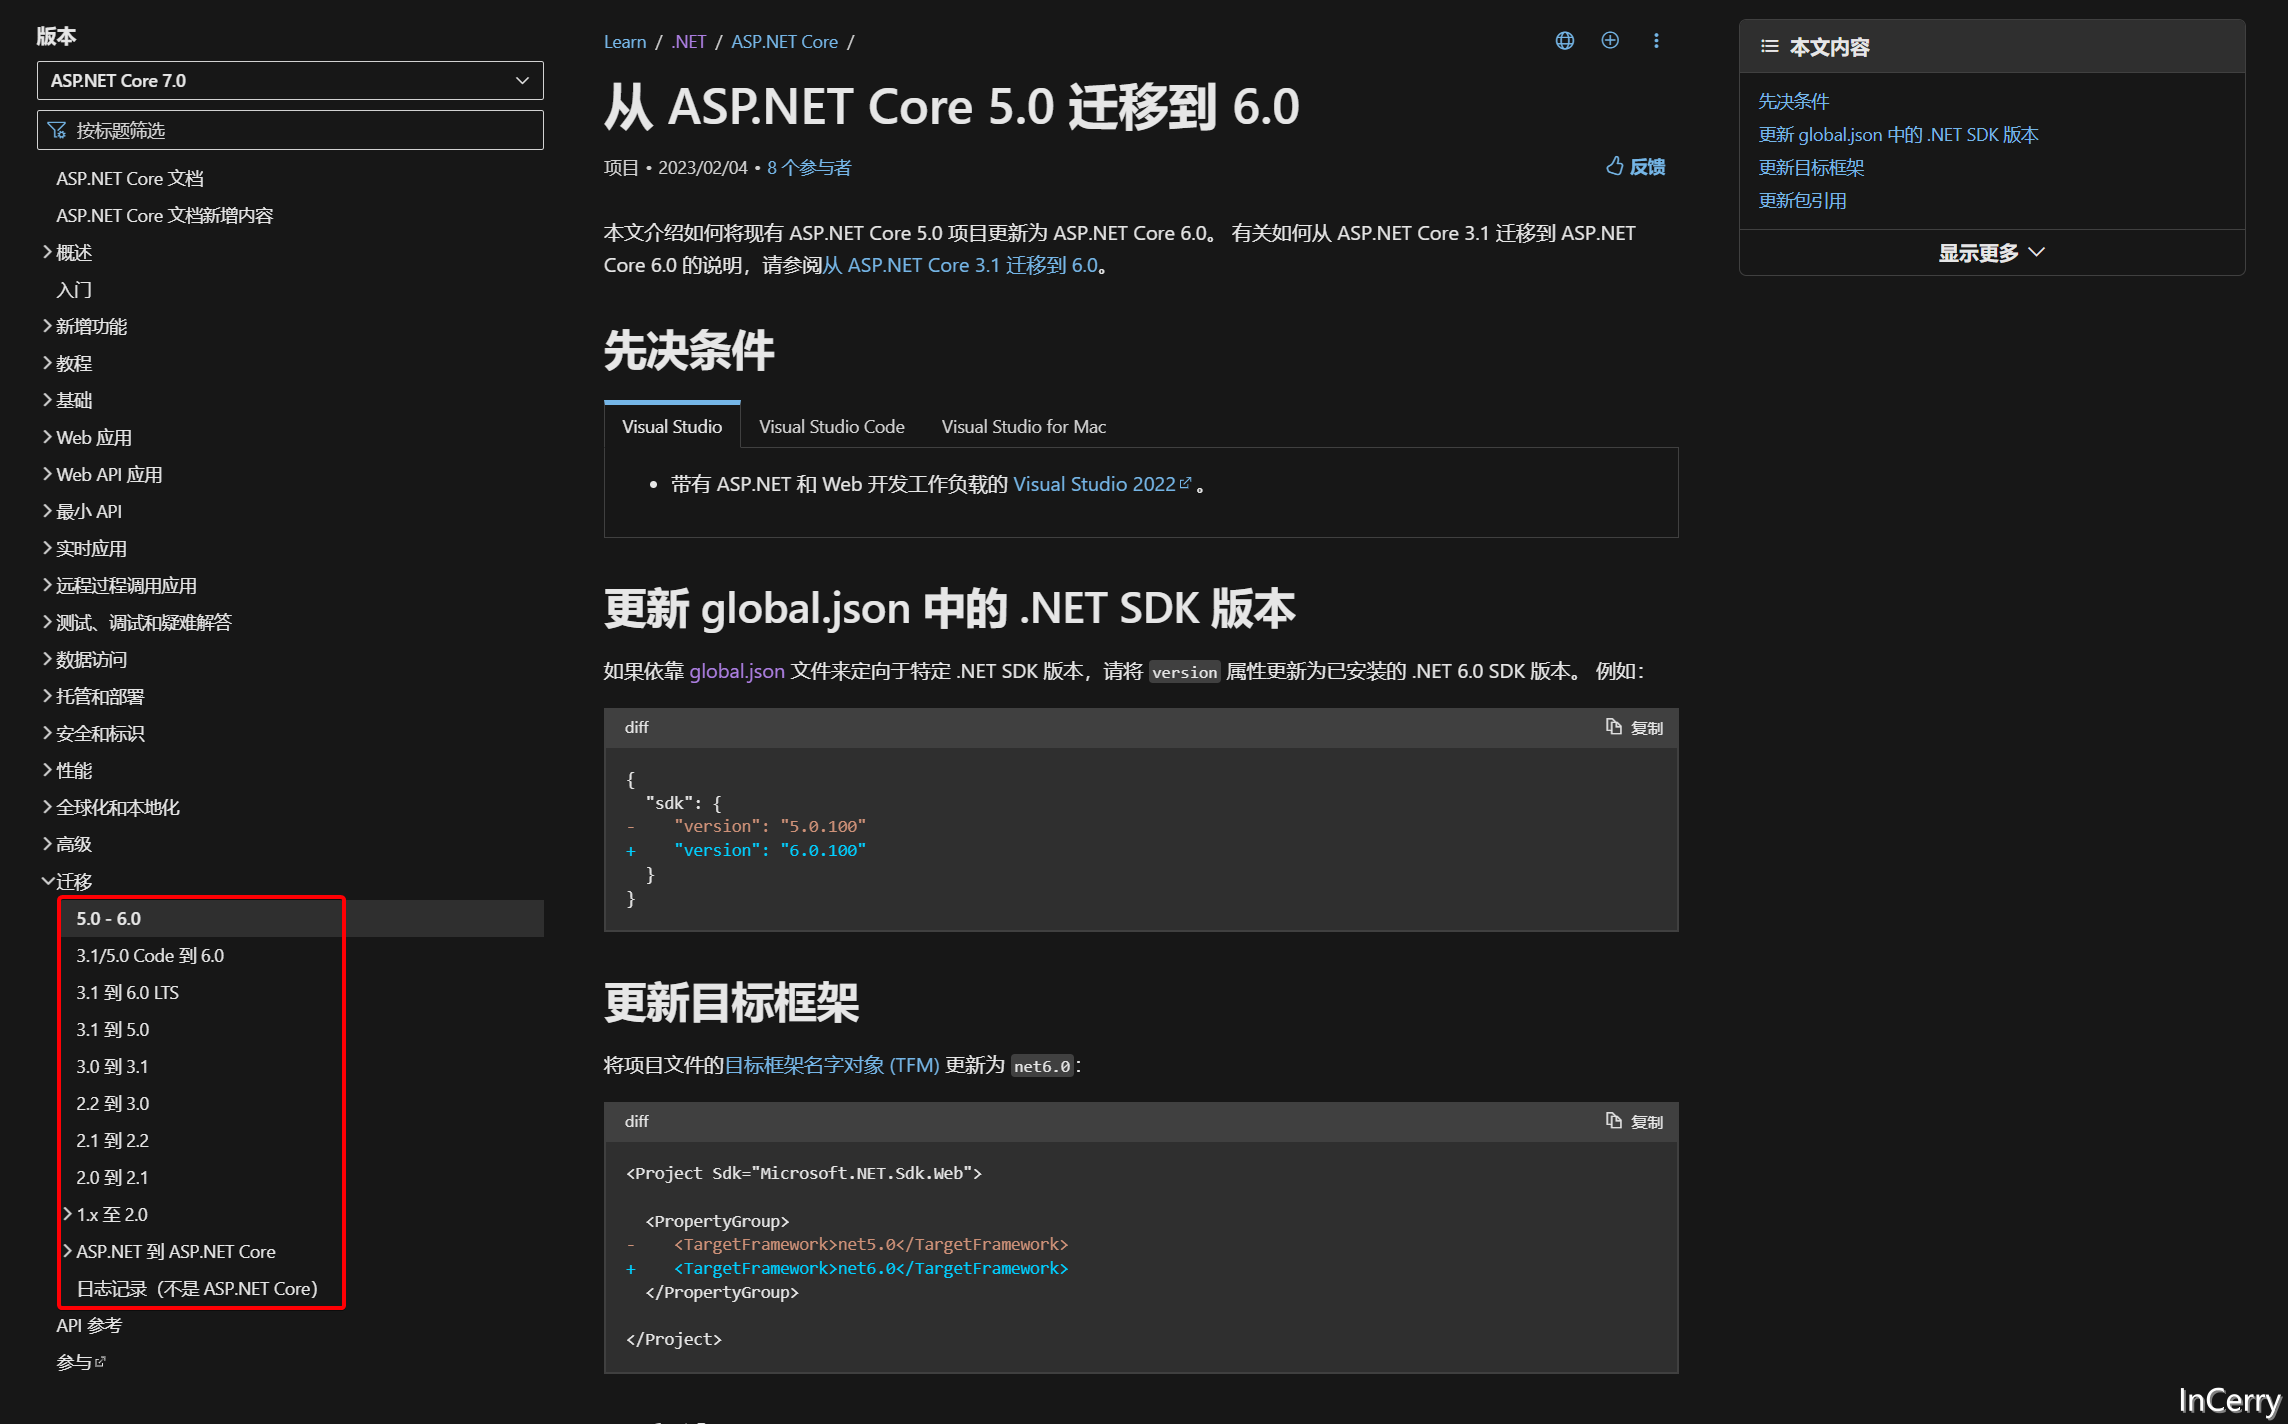Click the filter icon in the title filter box
The image size is (2288, 1424).
(57, 131)
